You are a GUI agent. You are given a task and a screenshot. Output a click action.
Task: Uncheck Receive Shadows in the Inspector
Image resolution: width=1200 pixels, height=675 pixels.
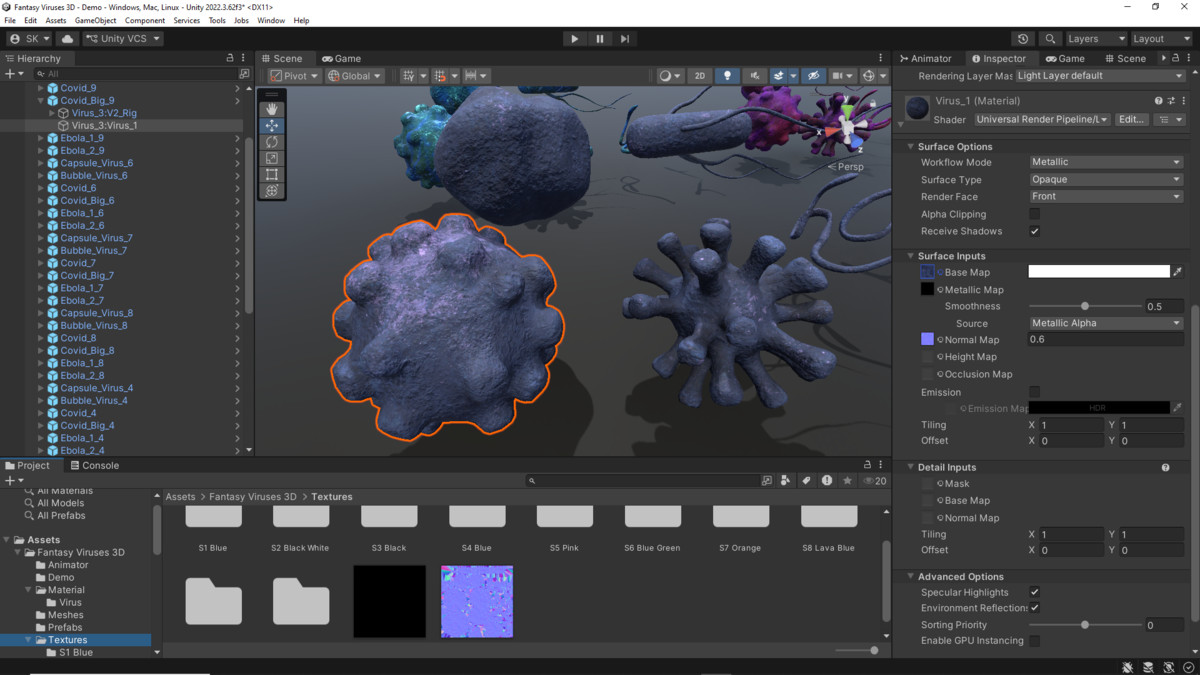point(1037,231)
